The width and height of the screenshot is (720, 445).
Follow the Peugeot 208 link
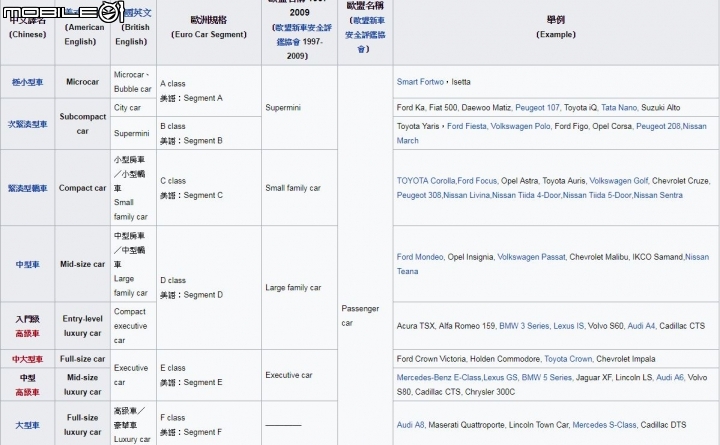[x=658, y=126]
